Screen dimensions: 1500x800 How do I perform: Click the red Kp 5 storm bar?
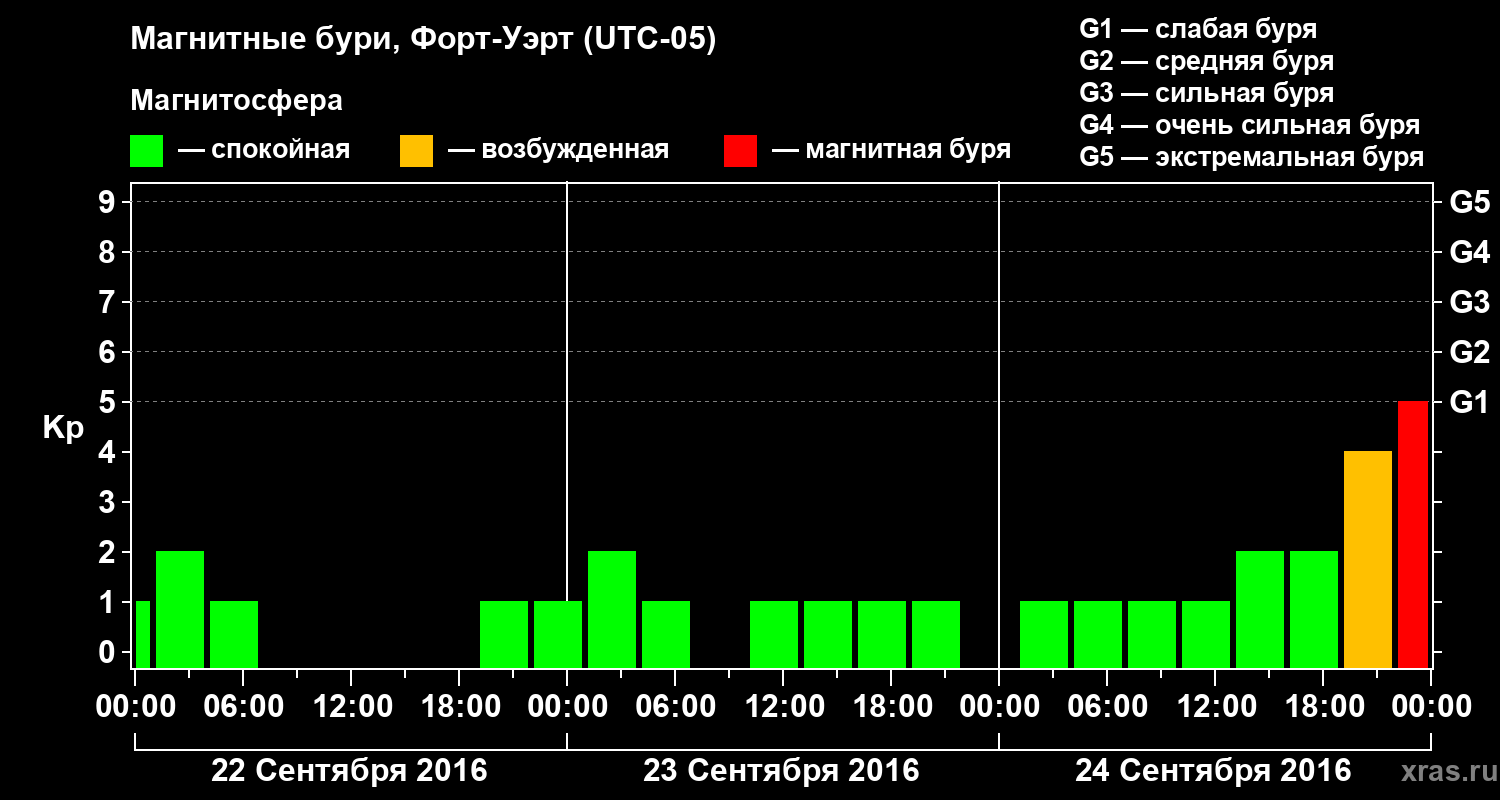[x=1413, y=534]
